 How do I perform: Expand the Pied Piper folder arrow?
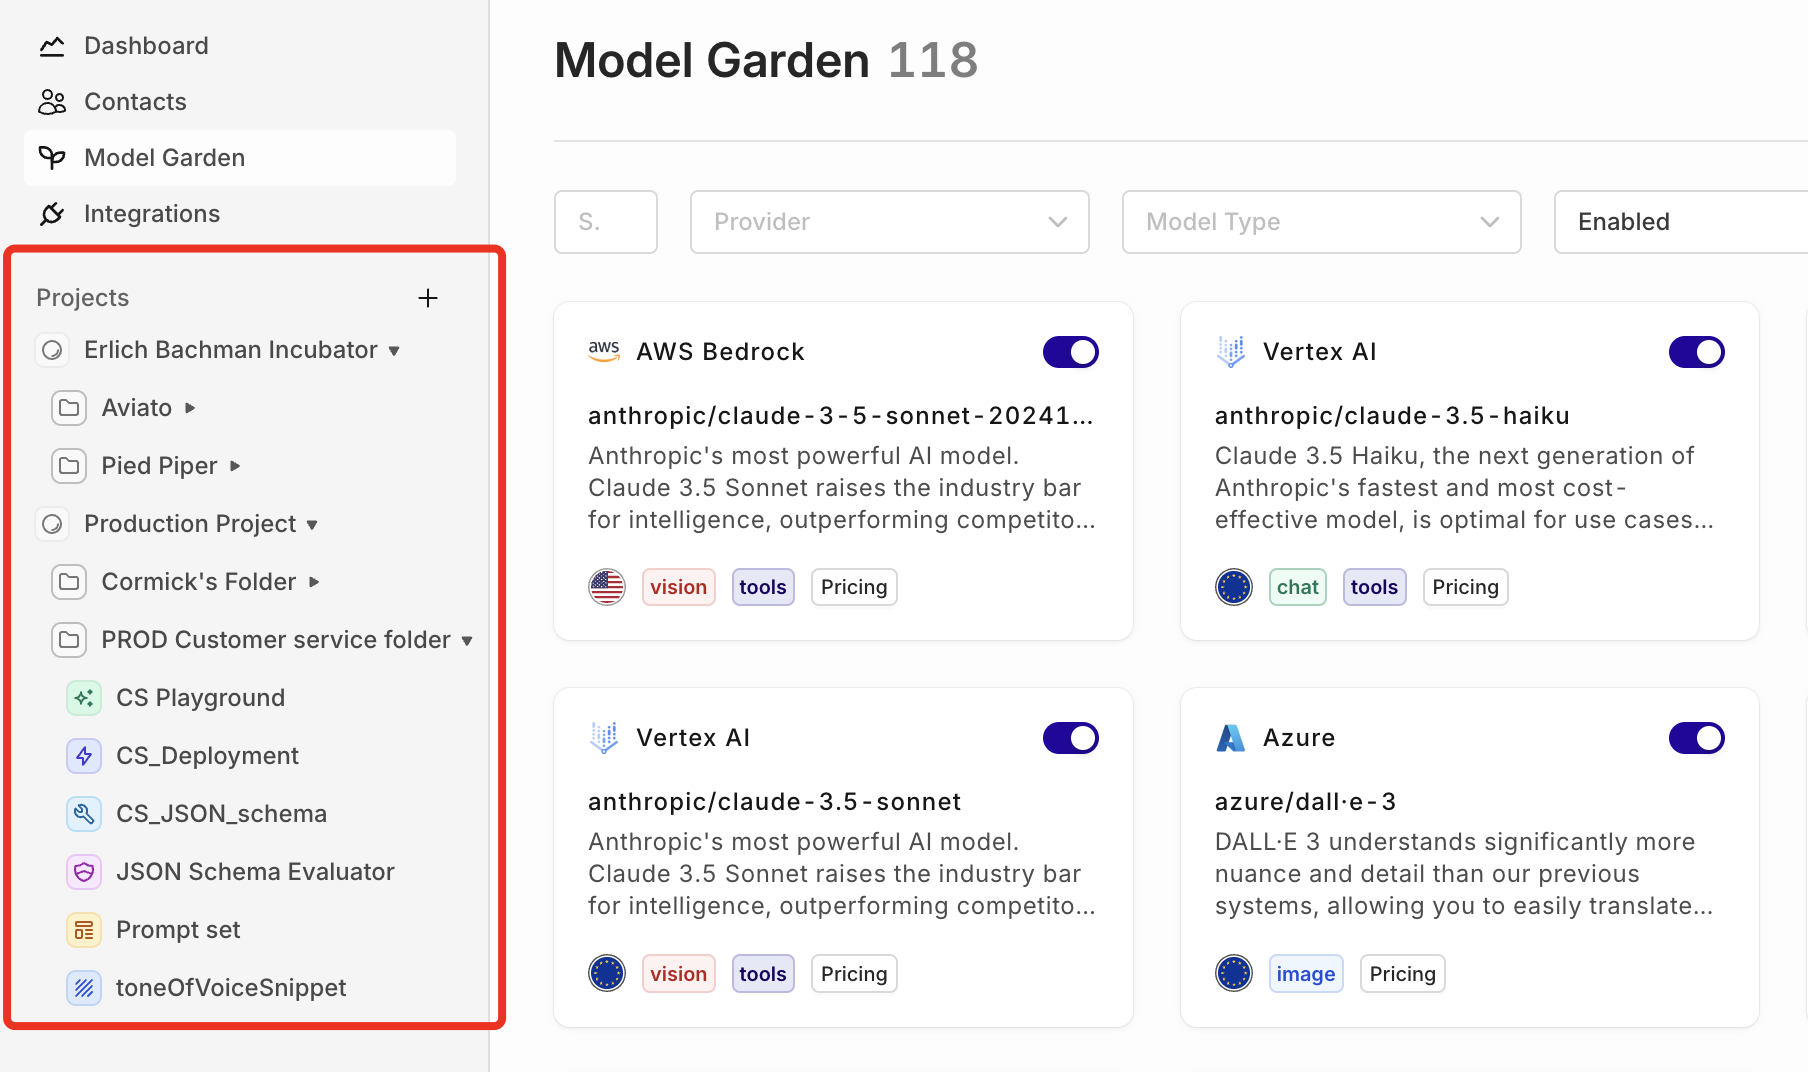click(x=235, y=466)
